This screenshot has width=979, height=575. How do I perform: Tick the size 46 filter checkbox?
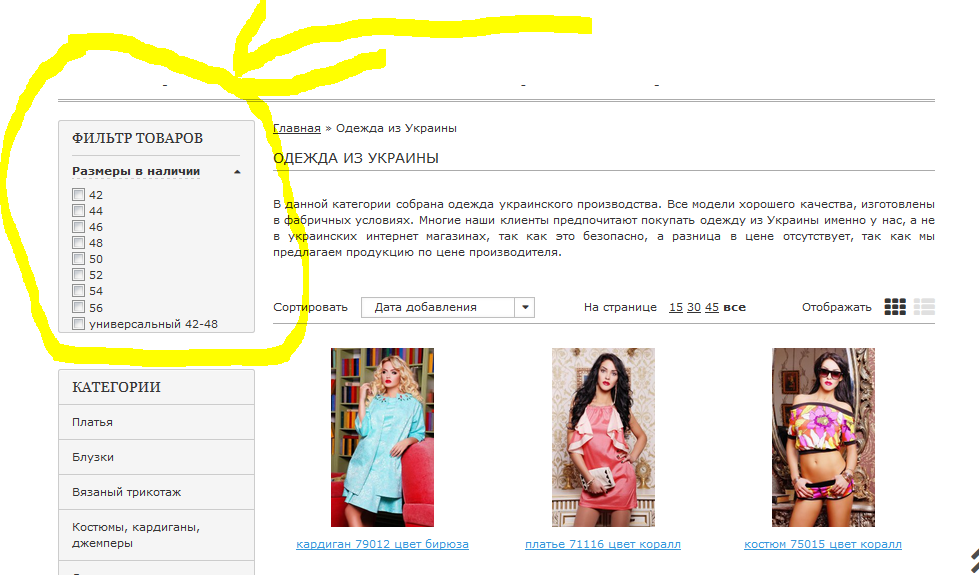click(x=78, y=227)
